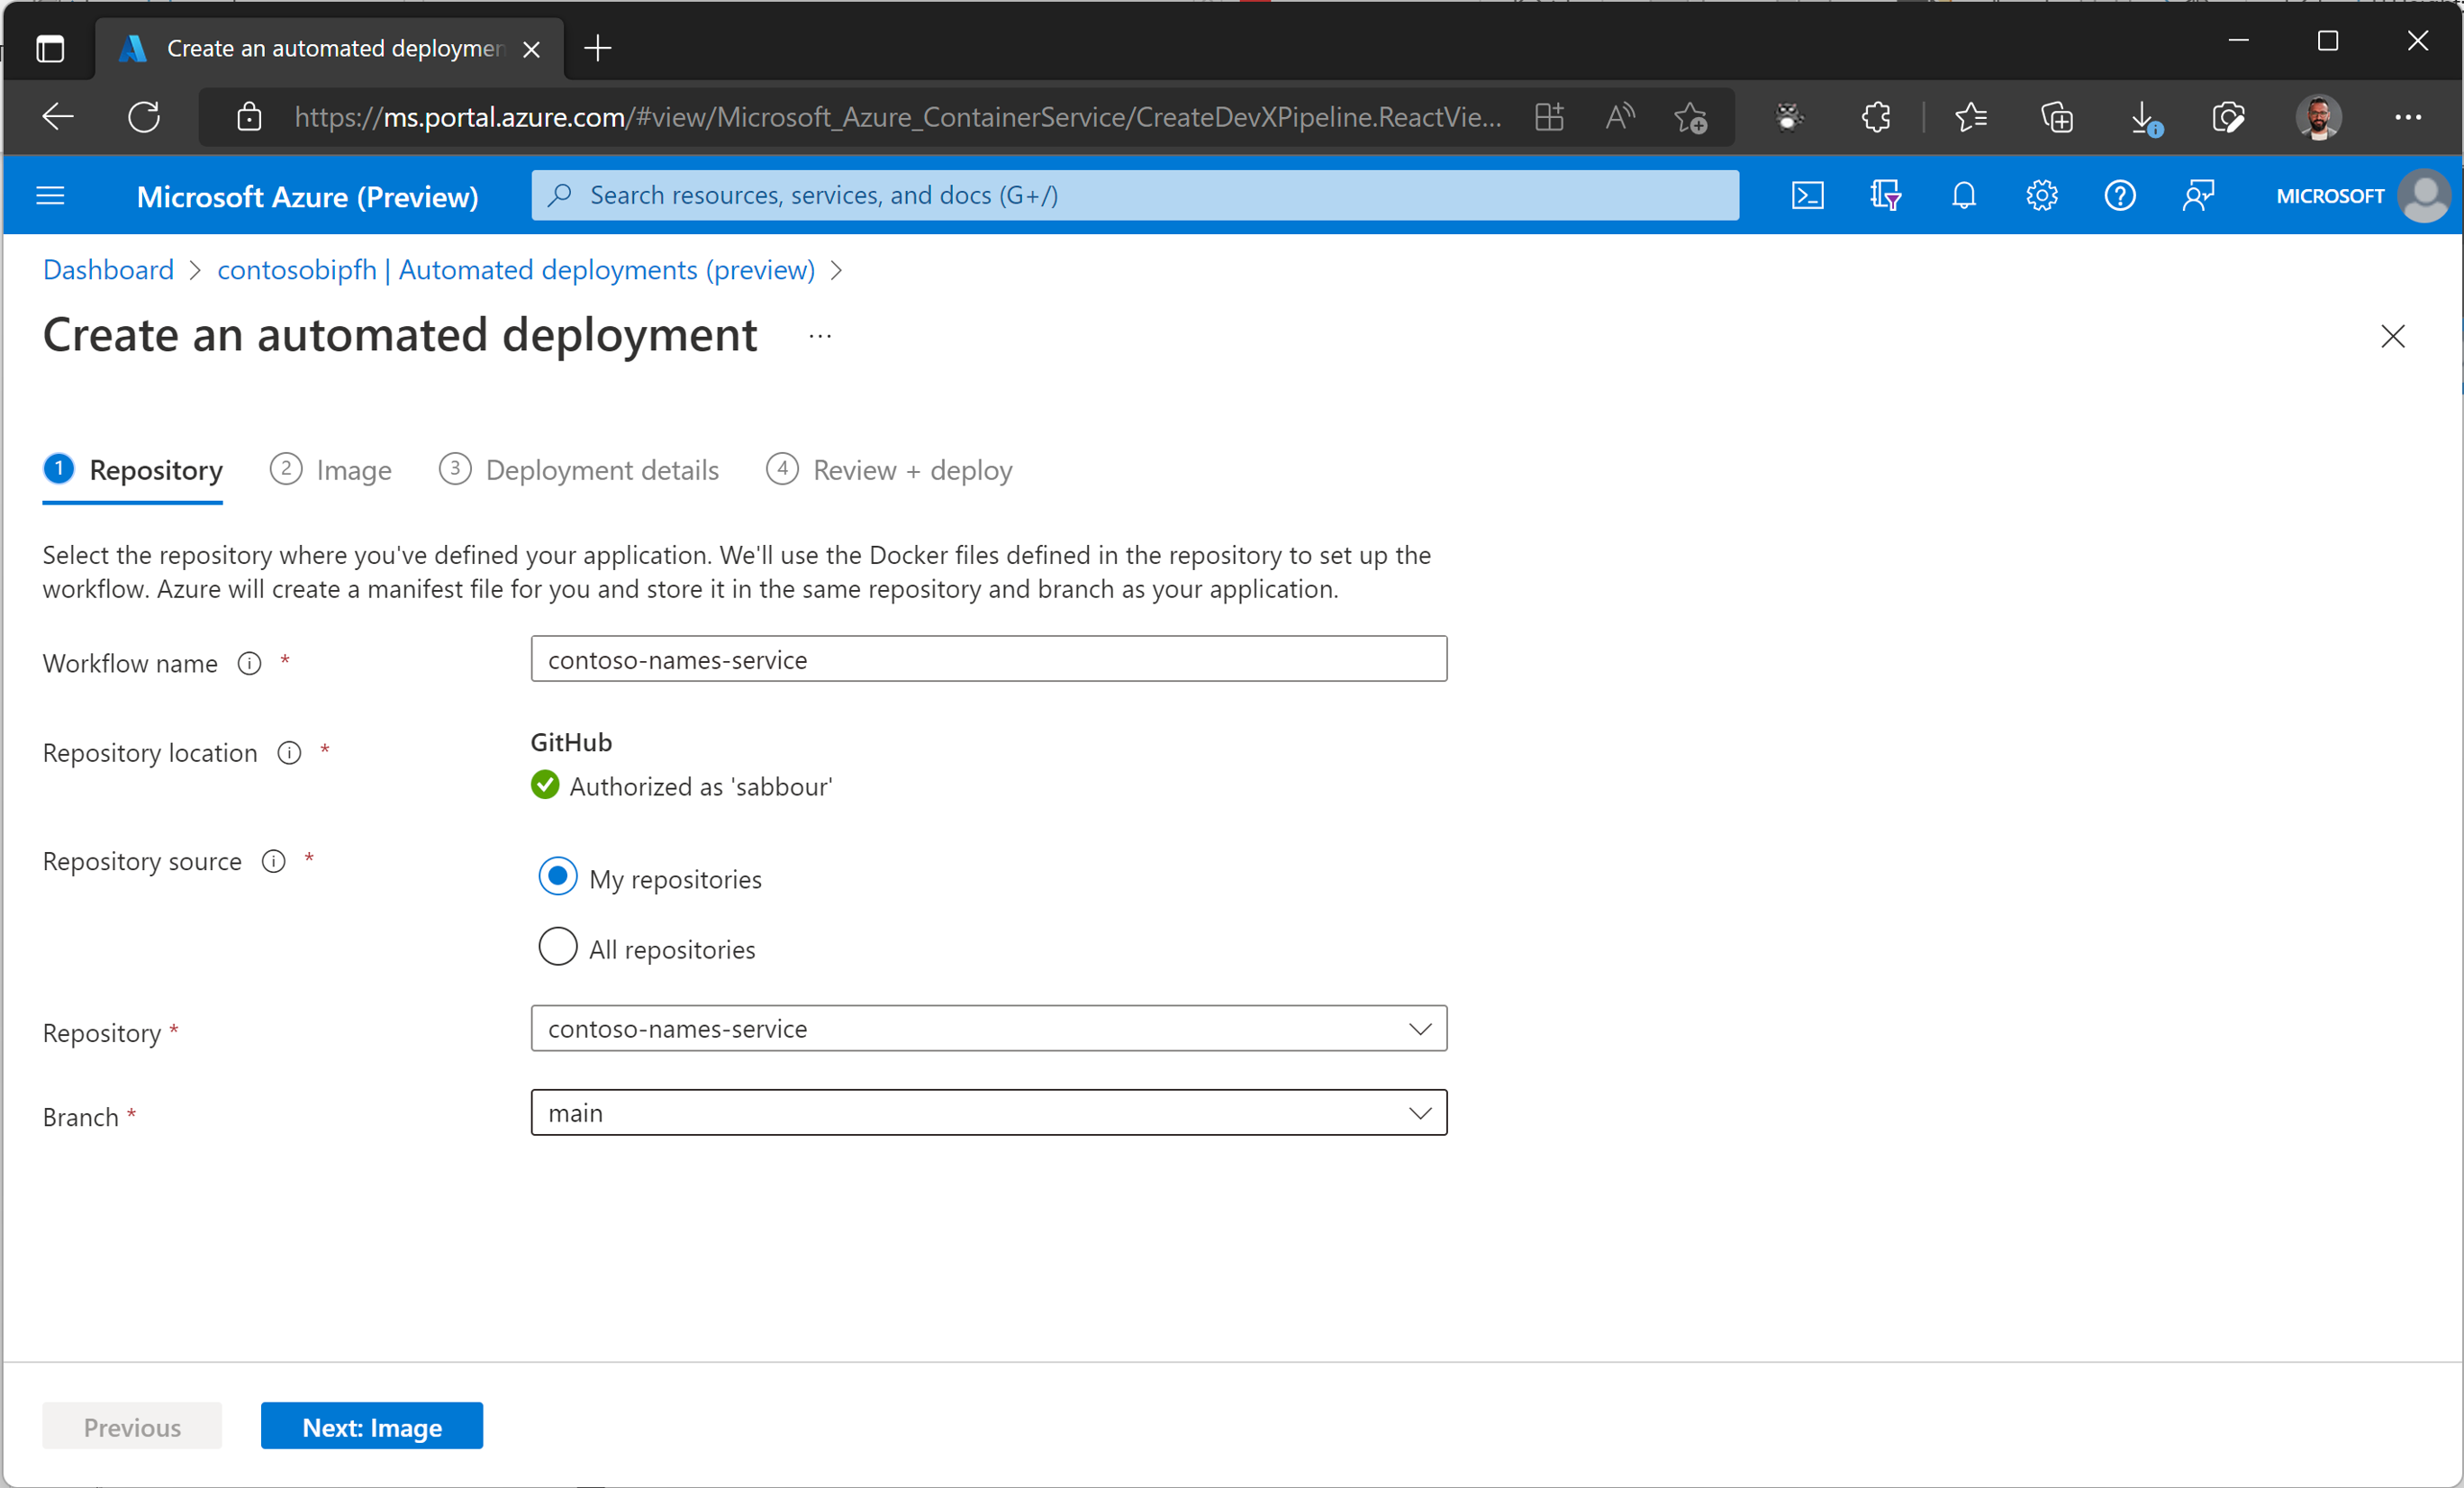The width and height of the screenshot is (2464, 1488).
Task: Click the Workflow name input field
Action: 989,658
